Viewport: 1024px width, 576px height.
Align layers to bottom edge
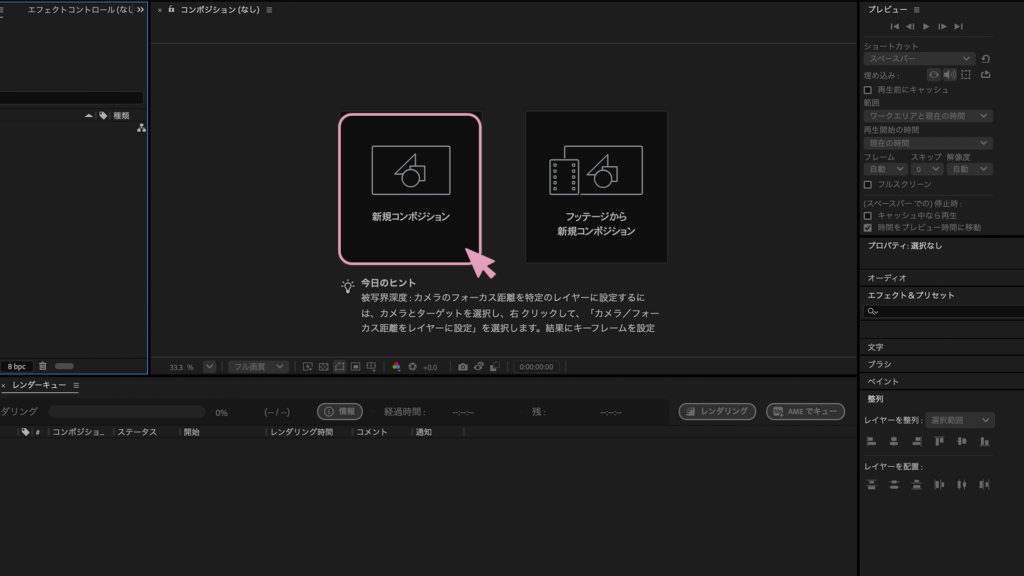click(985, 442)
